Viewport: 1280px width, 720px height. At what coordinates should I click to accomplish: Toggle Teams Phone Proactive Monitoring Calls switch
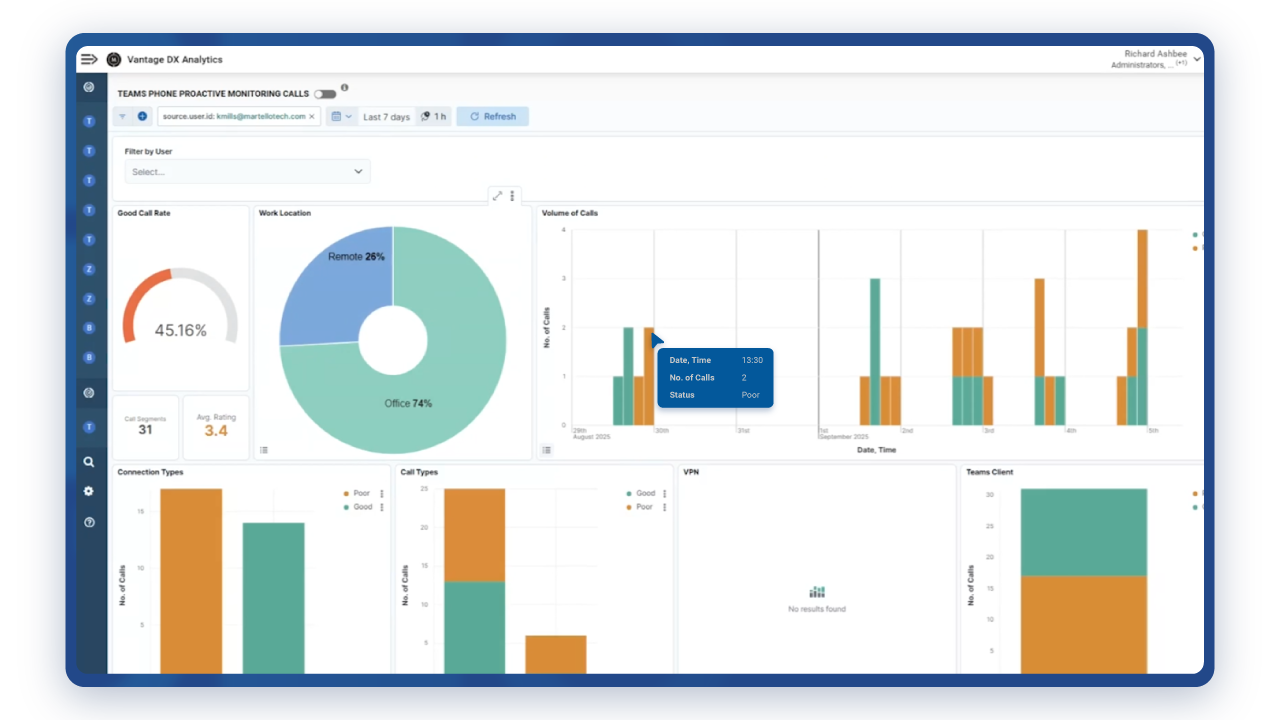[325, 94]
